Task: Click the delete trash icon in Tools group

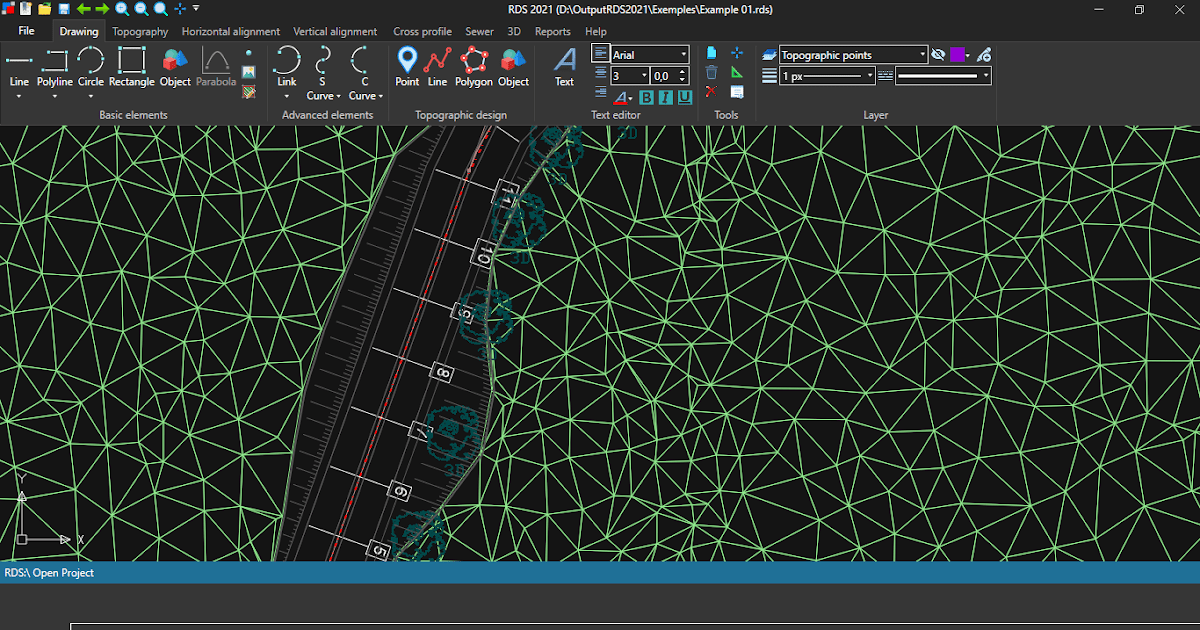Action: click(x=712, y=72)
